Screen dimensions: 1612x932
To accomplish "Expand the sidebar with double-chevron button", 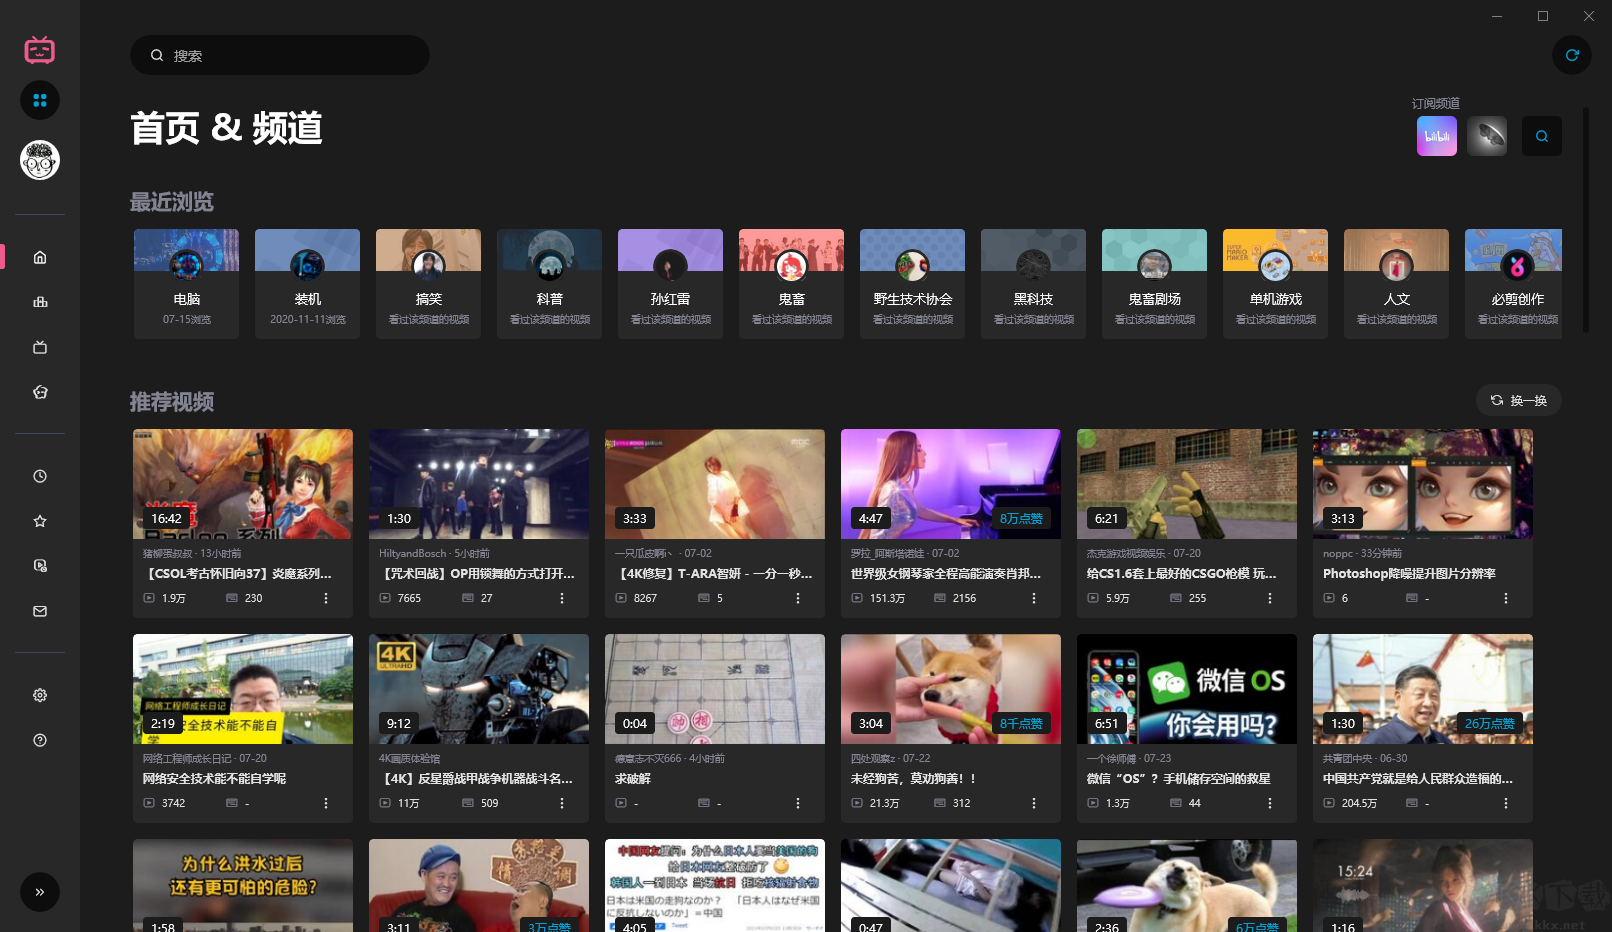I will point(40,892).
